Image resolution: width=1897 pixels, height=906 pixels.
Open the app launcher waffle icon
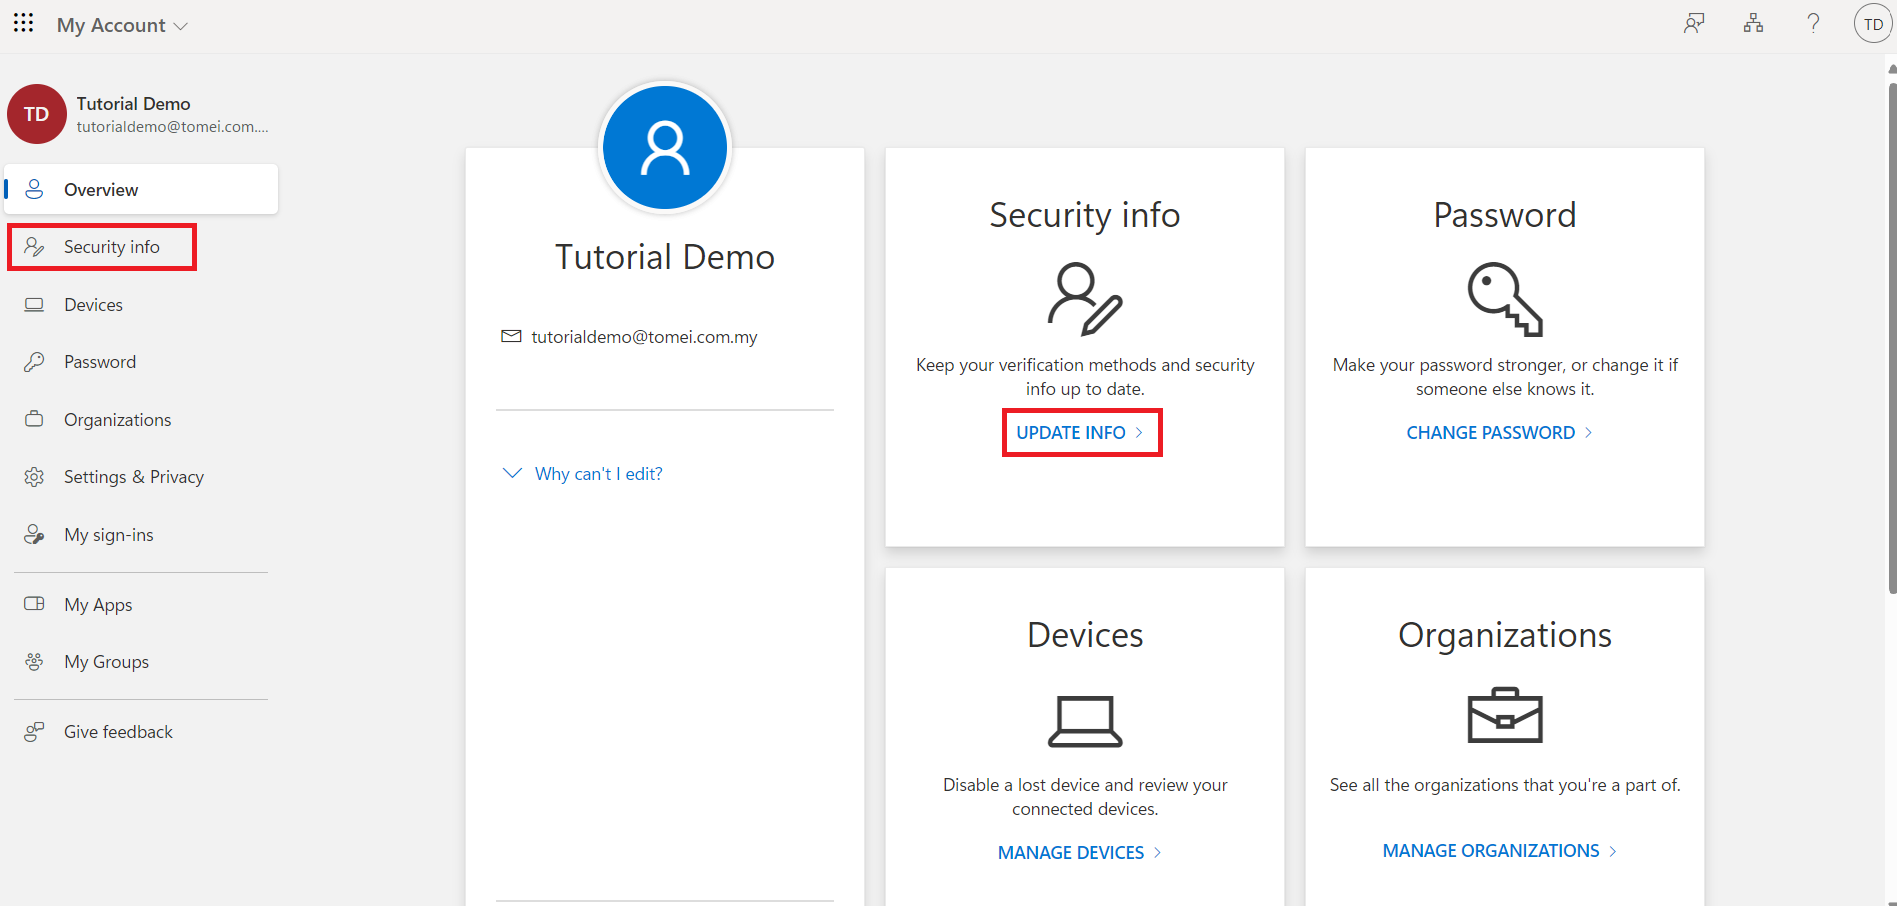point(23,23)
